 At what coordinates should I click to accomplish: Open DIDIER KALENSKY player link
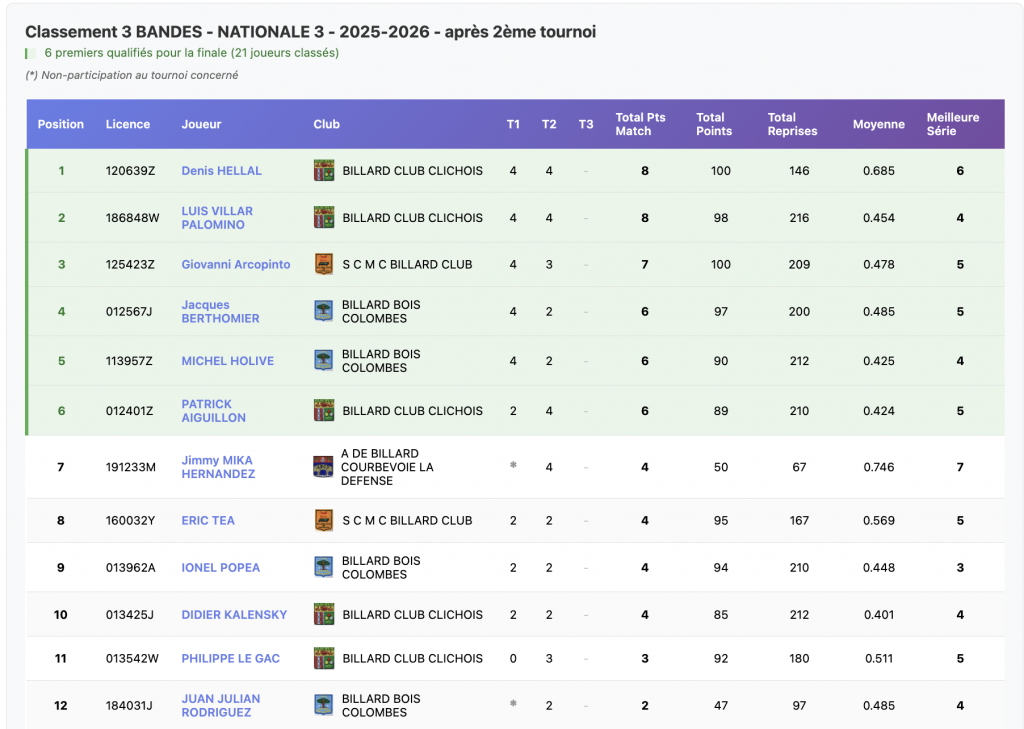tap(234, 615)
